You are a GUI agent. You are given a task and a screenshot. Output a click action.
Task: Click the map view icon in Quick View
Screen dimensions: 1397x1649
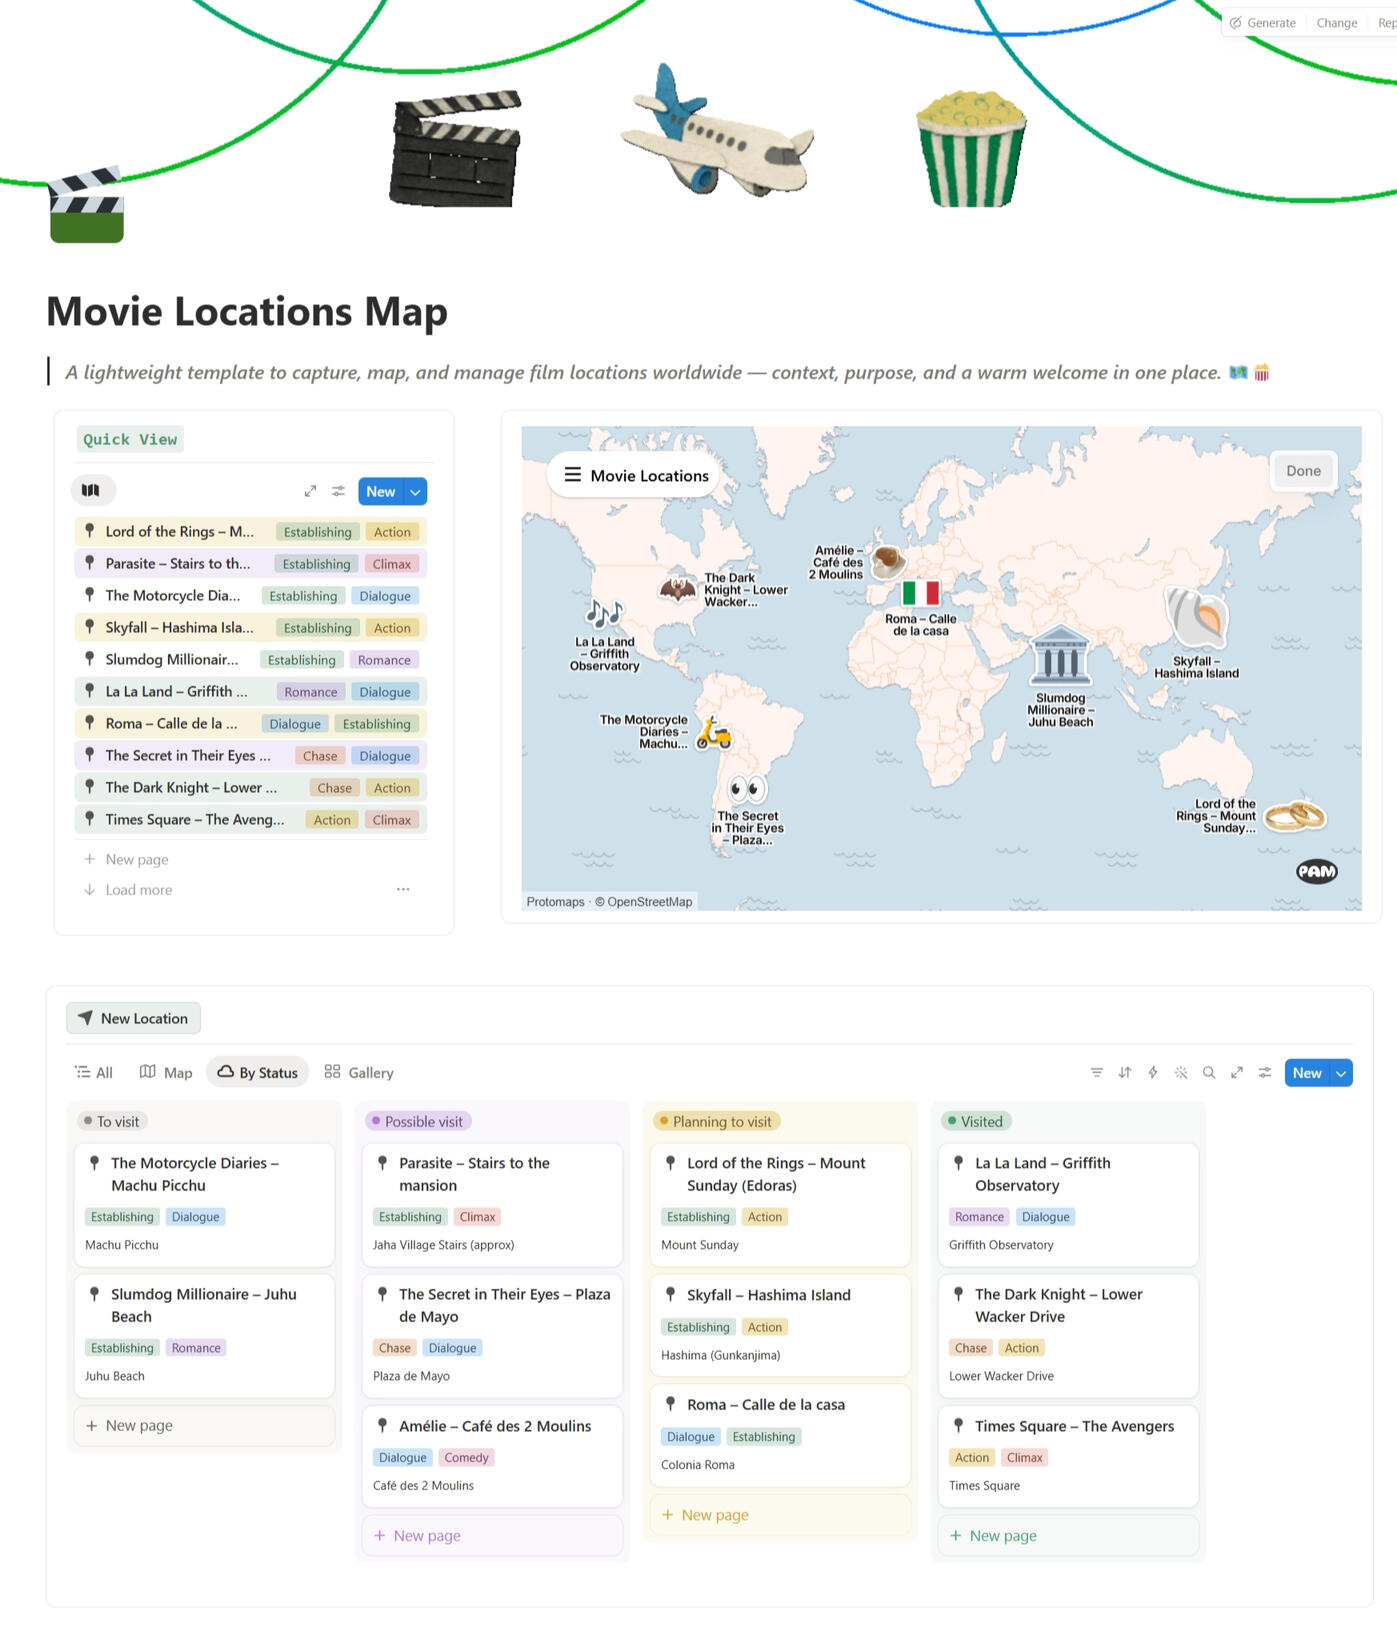coord(91,490)
